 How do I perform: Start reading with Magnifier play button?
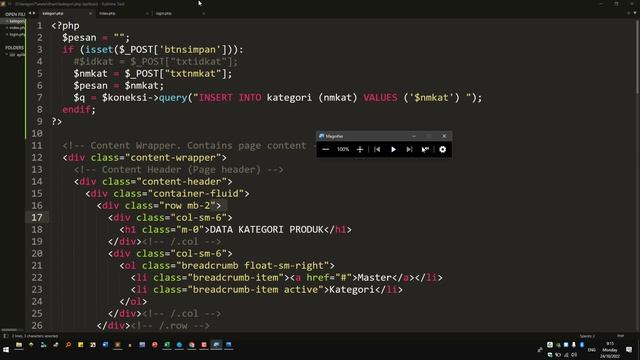pos(393,149)
